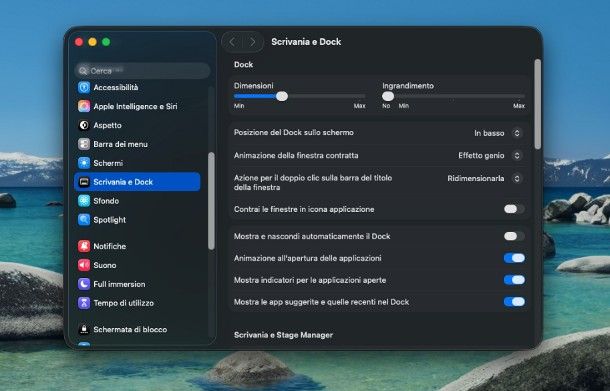This screenshot has height=391, width=610.
Task: Toggle Contrai le finestre in icona applicazione
Action: [514, 209]
